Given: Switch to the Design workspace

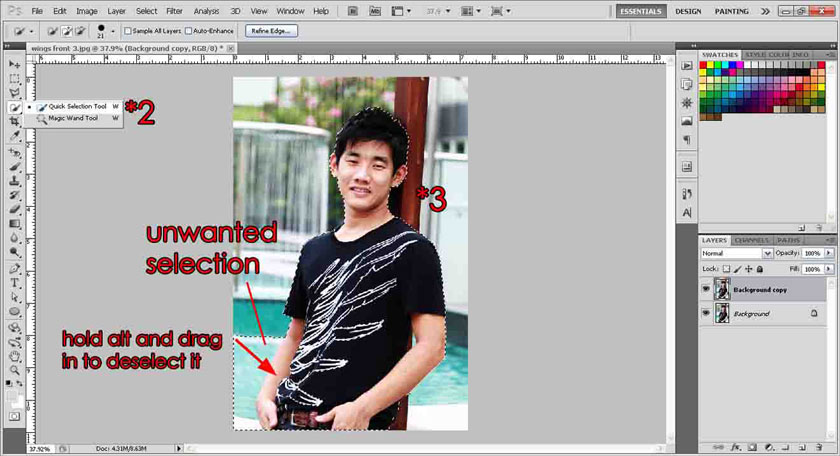Looking at the screenshot, I should tap(688, 11).
